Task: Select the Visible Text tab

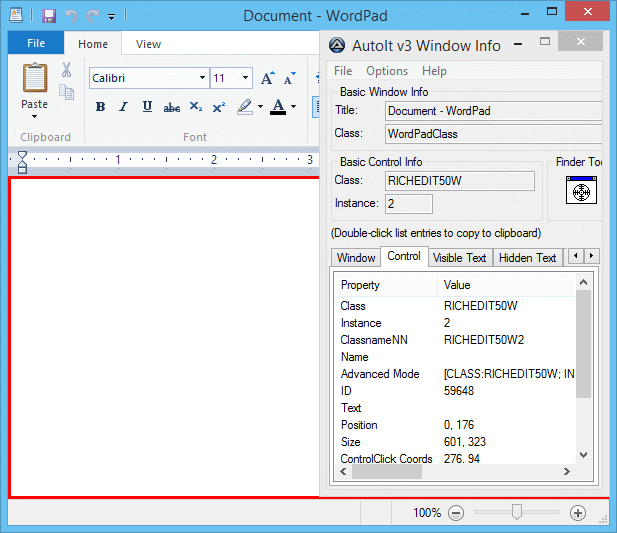Action: [x=459, y=258]
